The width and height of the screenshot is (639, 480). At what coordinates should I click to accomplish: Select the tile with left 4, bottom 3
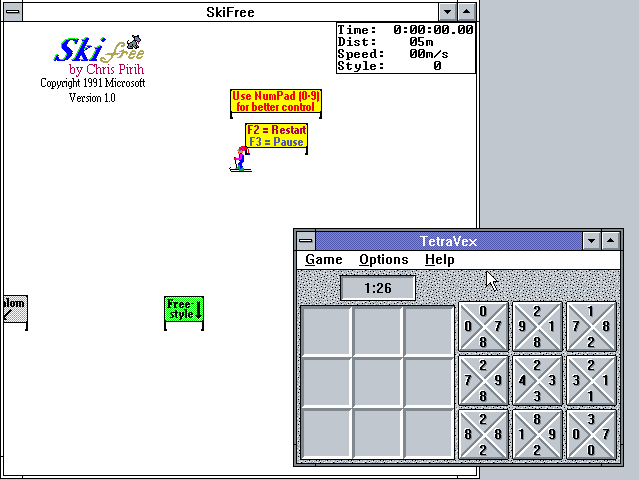click(x=537, y=380)
